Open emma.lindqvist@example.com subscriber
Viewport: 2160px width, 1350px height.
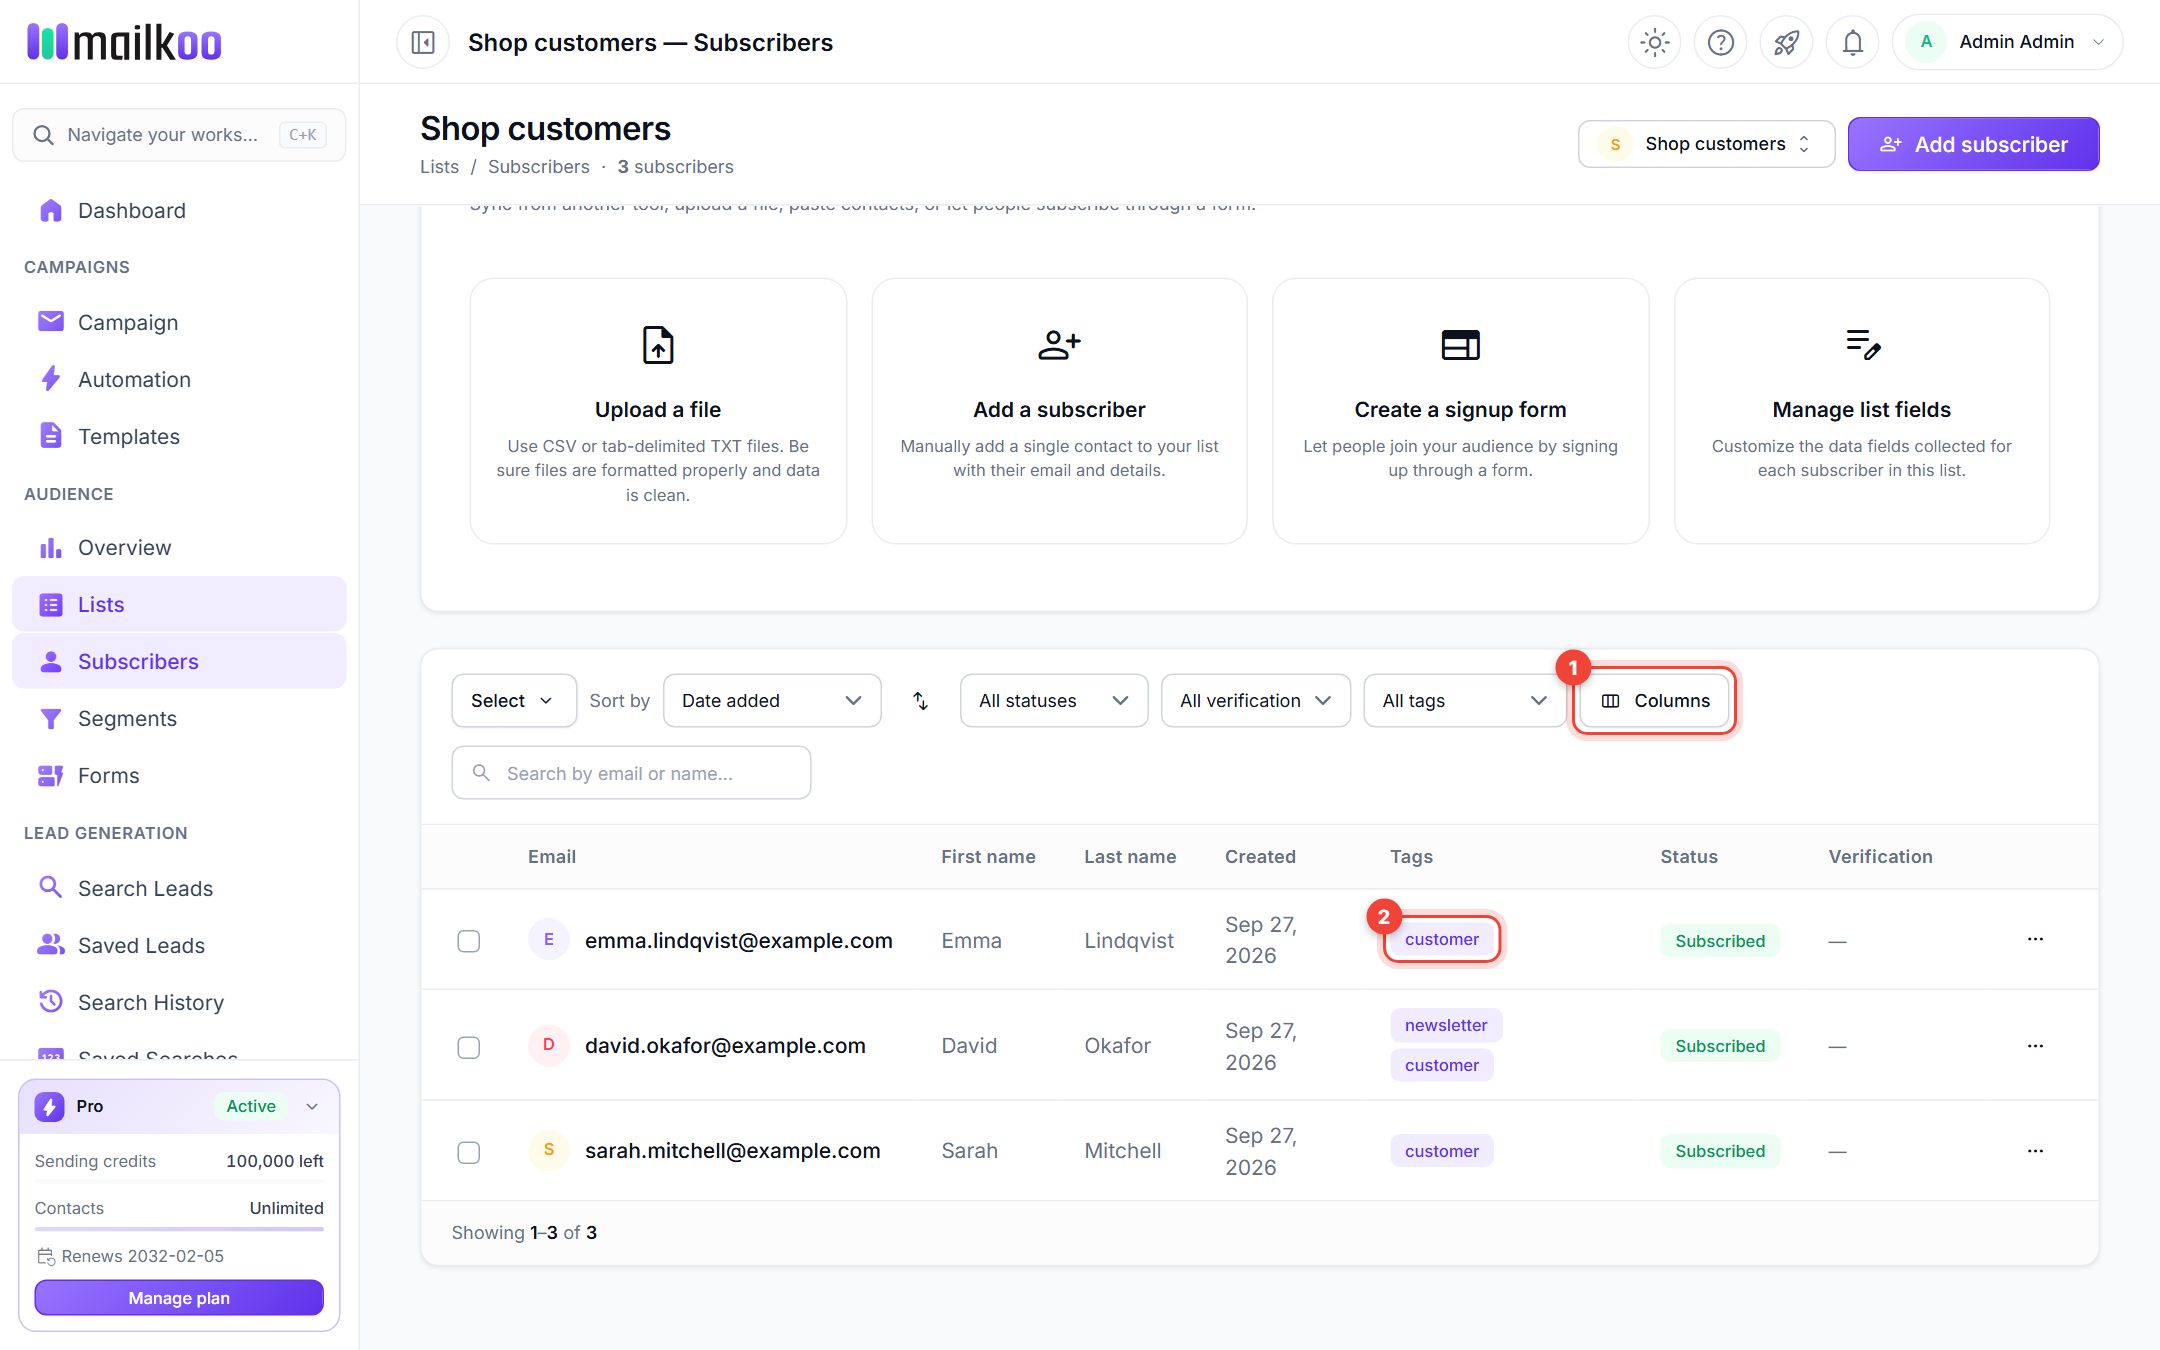coord(738,941)
